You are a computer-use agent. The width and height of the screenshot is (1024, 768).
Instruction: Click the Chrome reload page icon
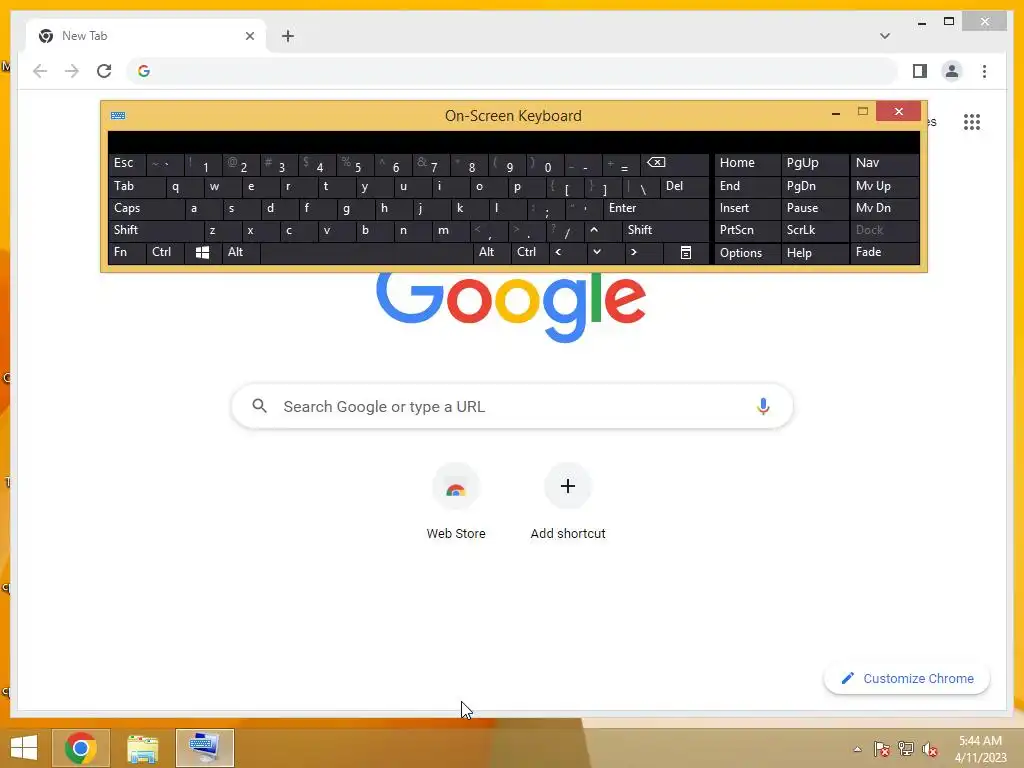[x=104, y=71]
